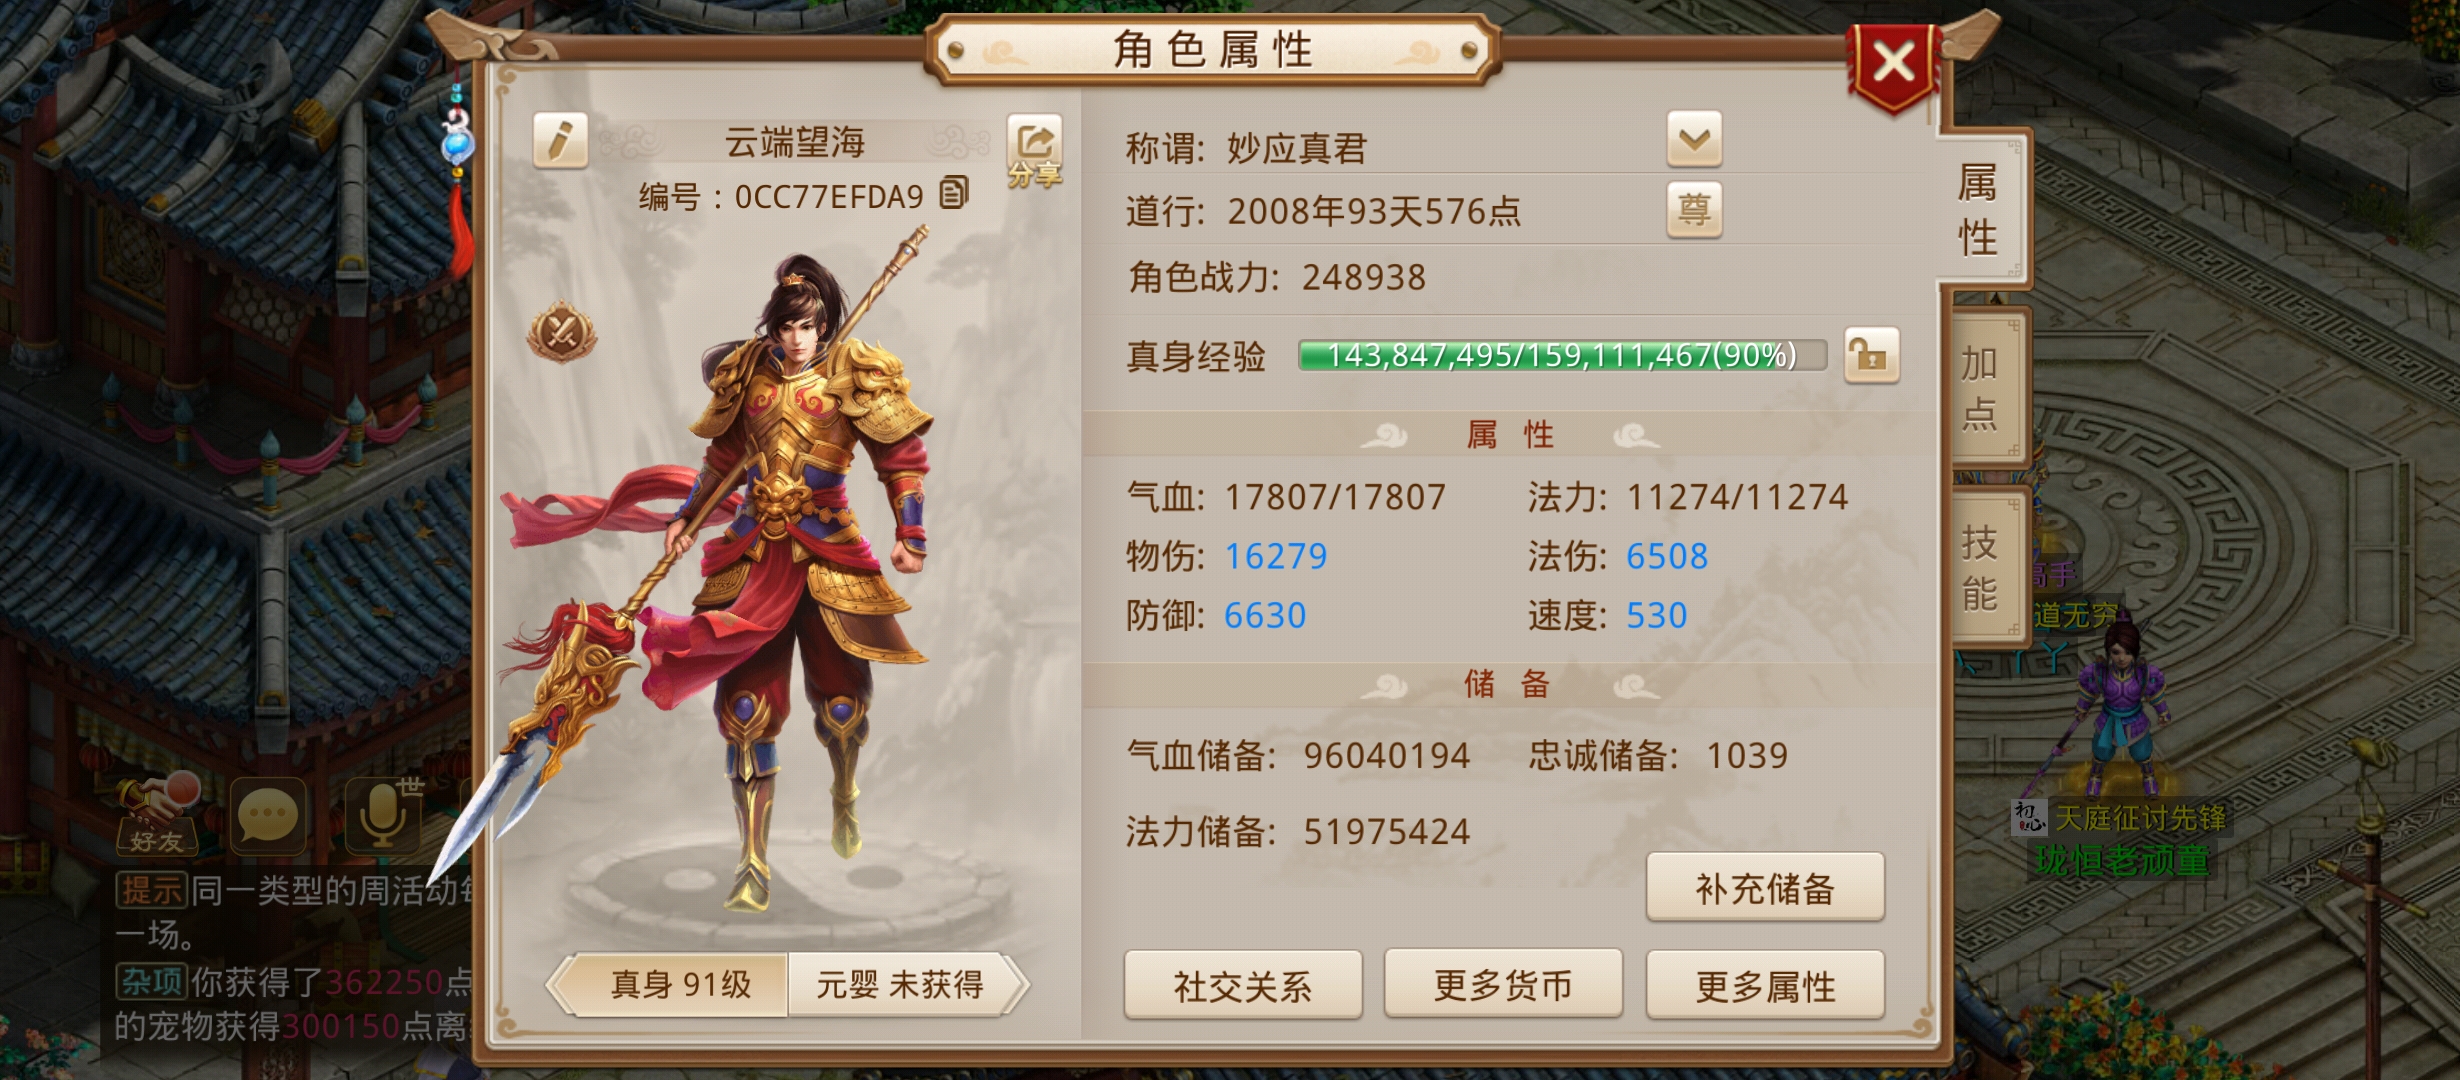Switch to 真身 91级 view
Viewport: 2460px width, 1080px height.
click(x=680, y=985)
